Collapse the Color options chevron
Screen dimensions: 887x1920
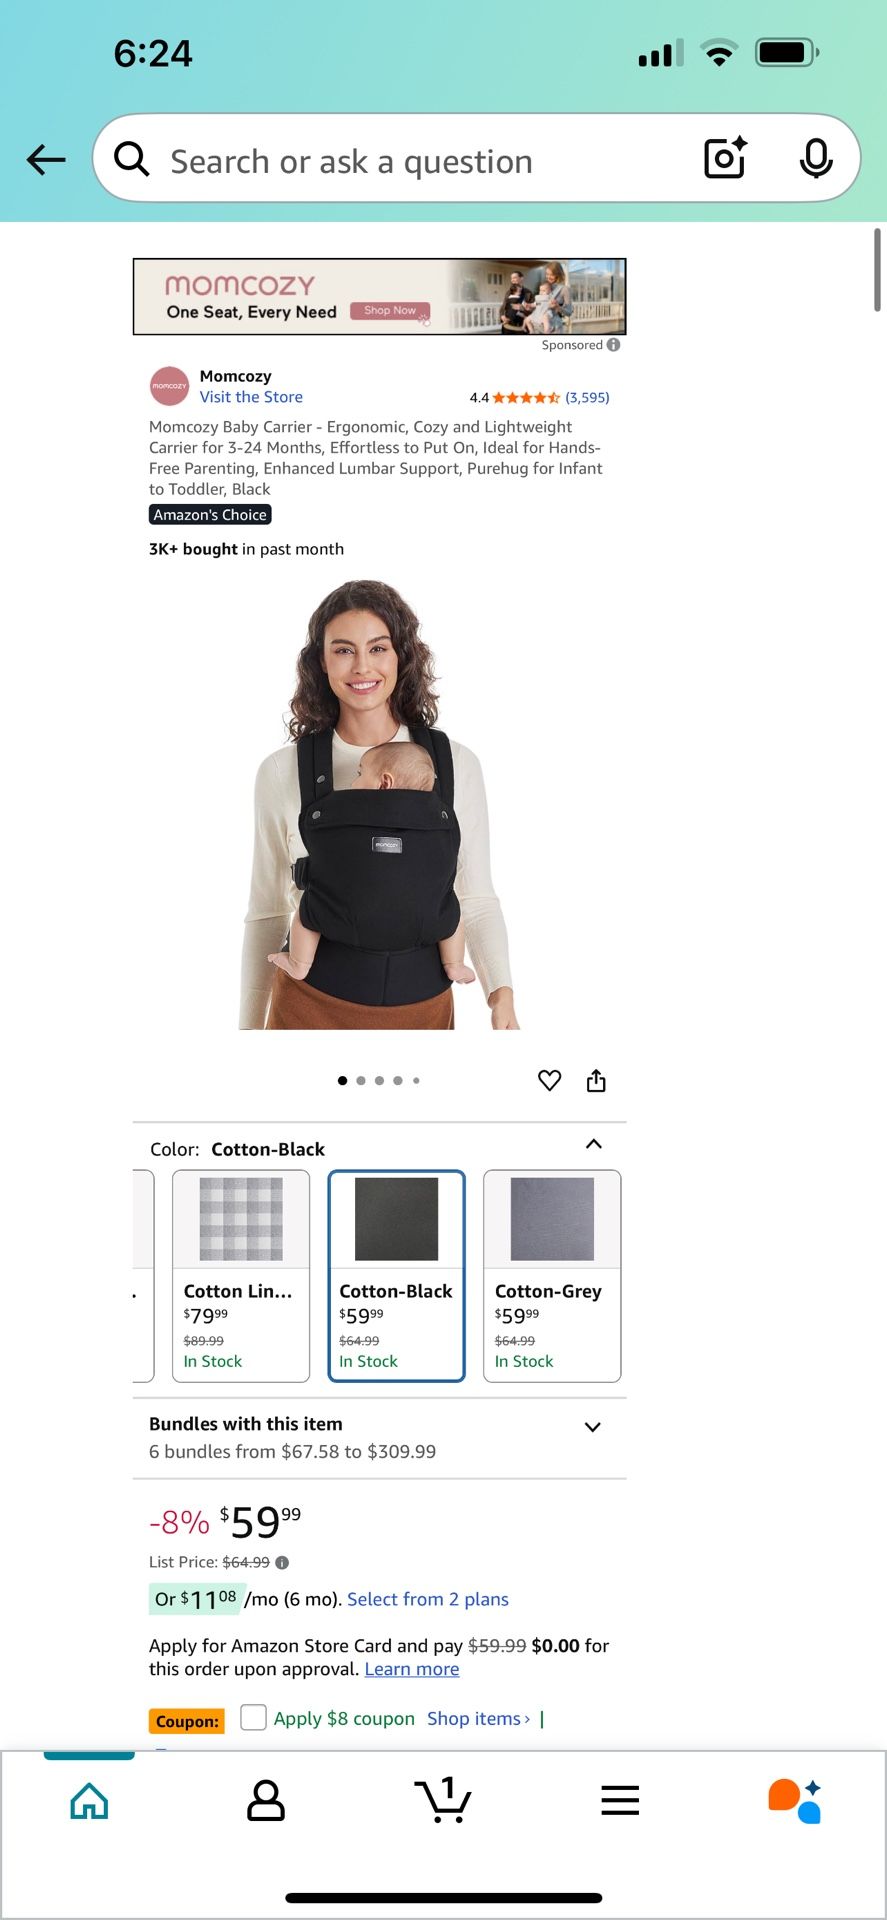pos(593,1144)
